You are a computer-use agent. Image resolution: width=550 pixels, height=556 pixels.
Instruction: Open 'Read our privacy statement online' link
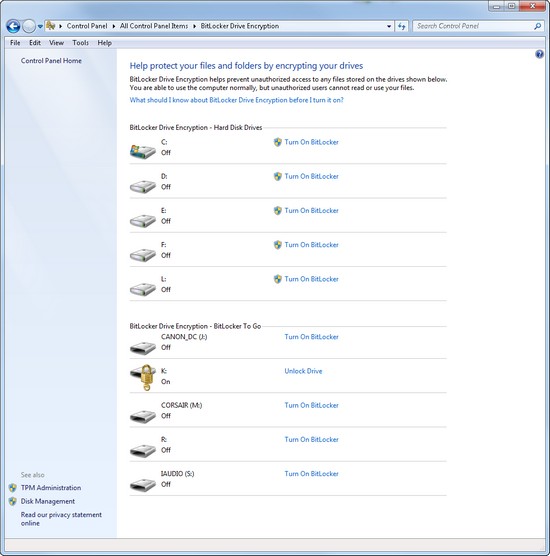tap(61, 519)
